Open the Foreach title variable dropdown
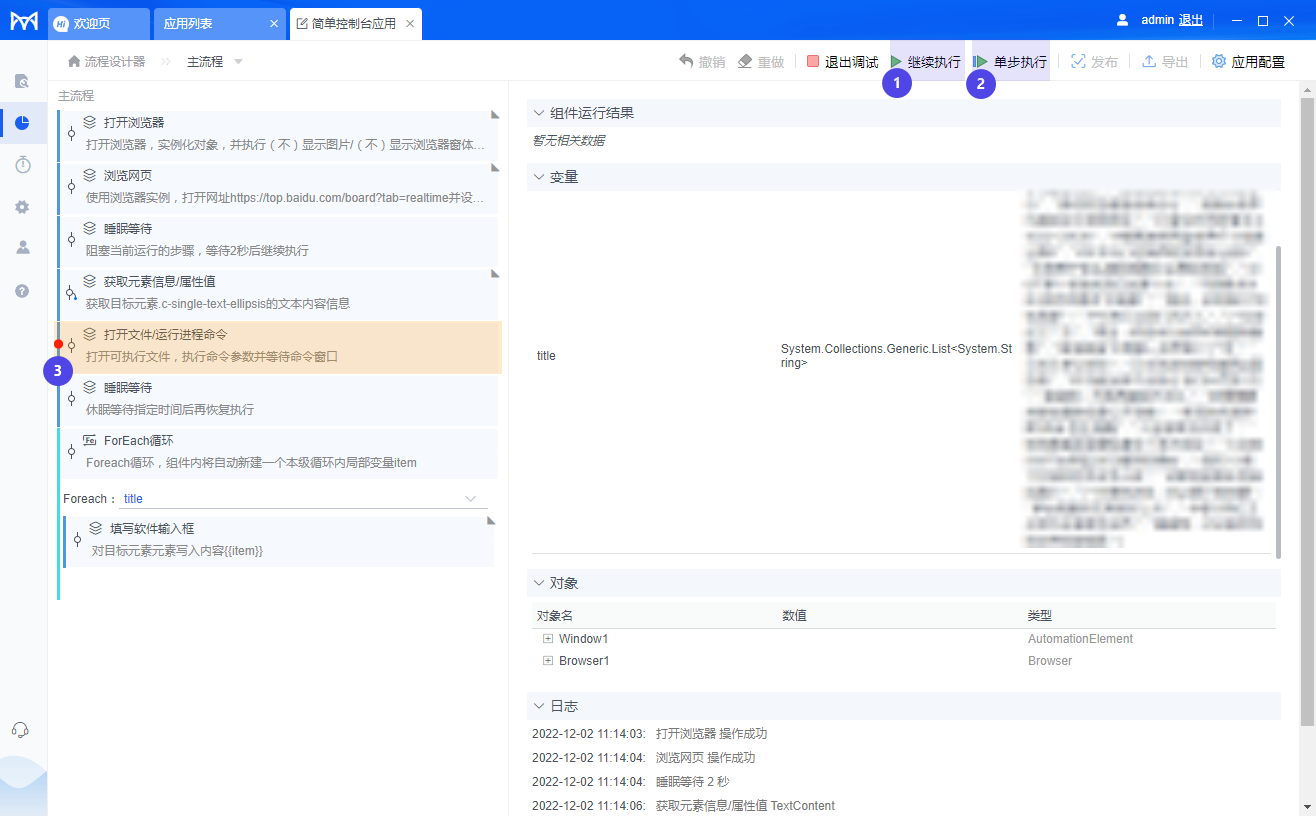The width and height of the screenshot is (1316, 816). 470,498
